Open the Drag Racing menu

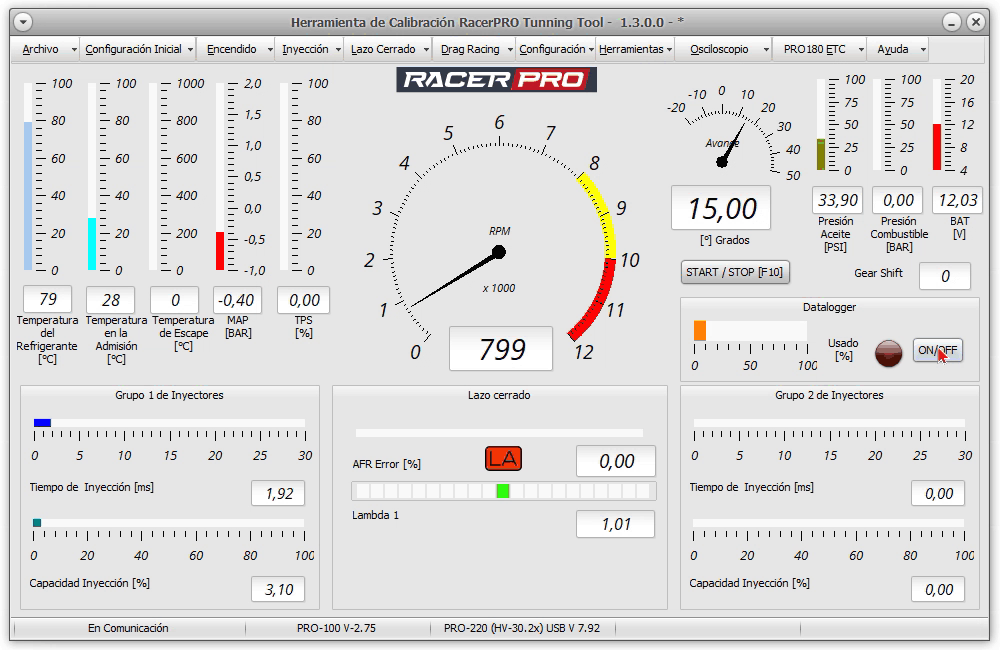(470, 49)
